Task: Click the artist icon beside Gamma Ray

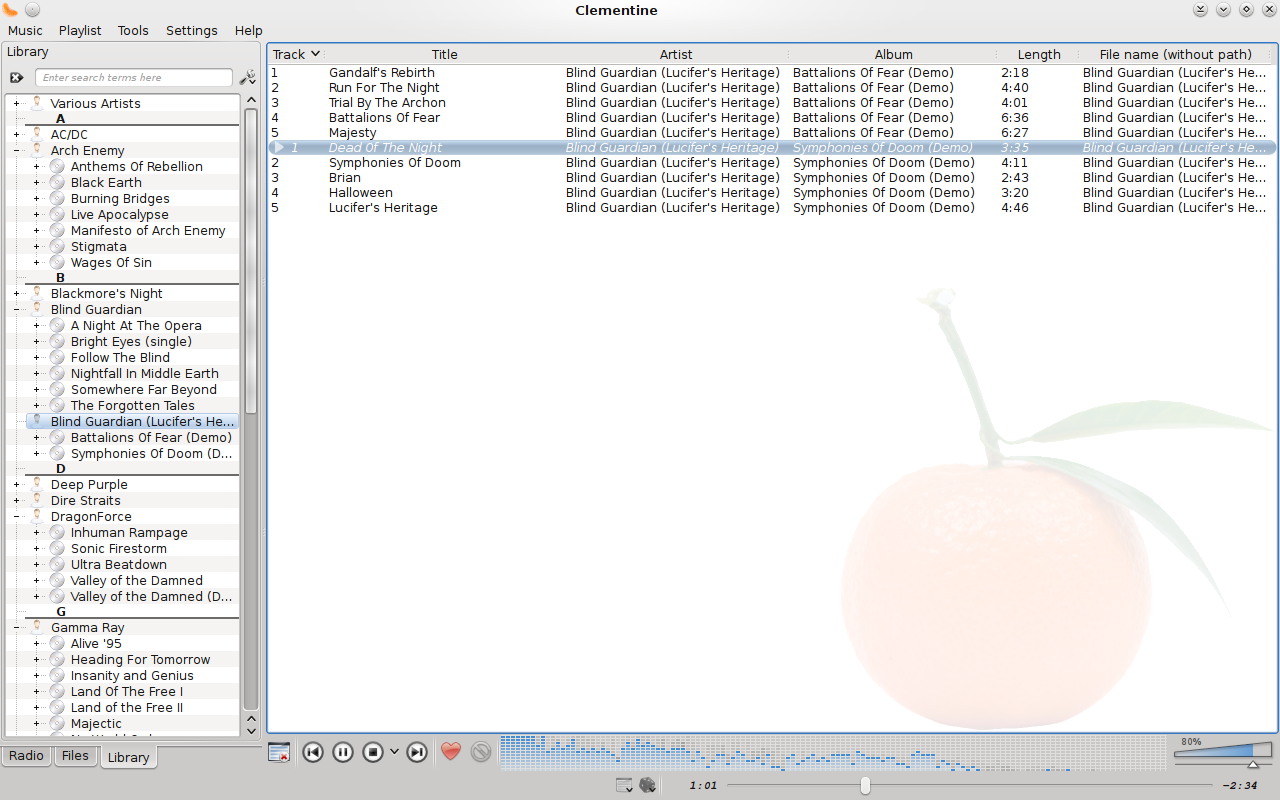Action: (x=37, y=627)
